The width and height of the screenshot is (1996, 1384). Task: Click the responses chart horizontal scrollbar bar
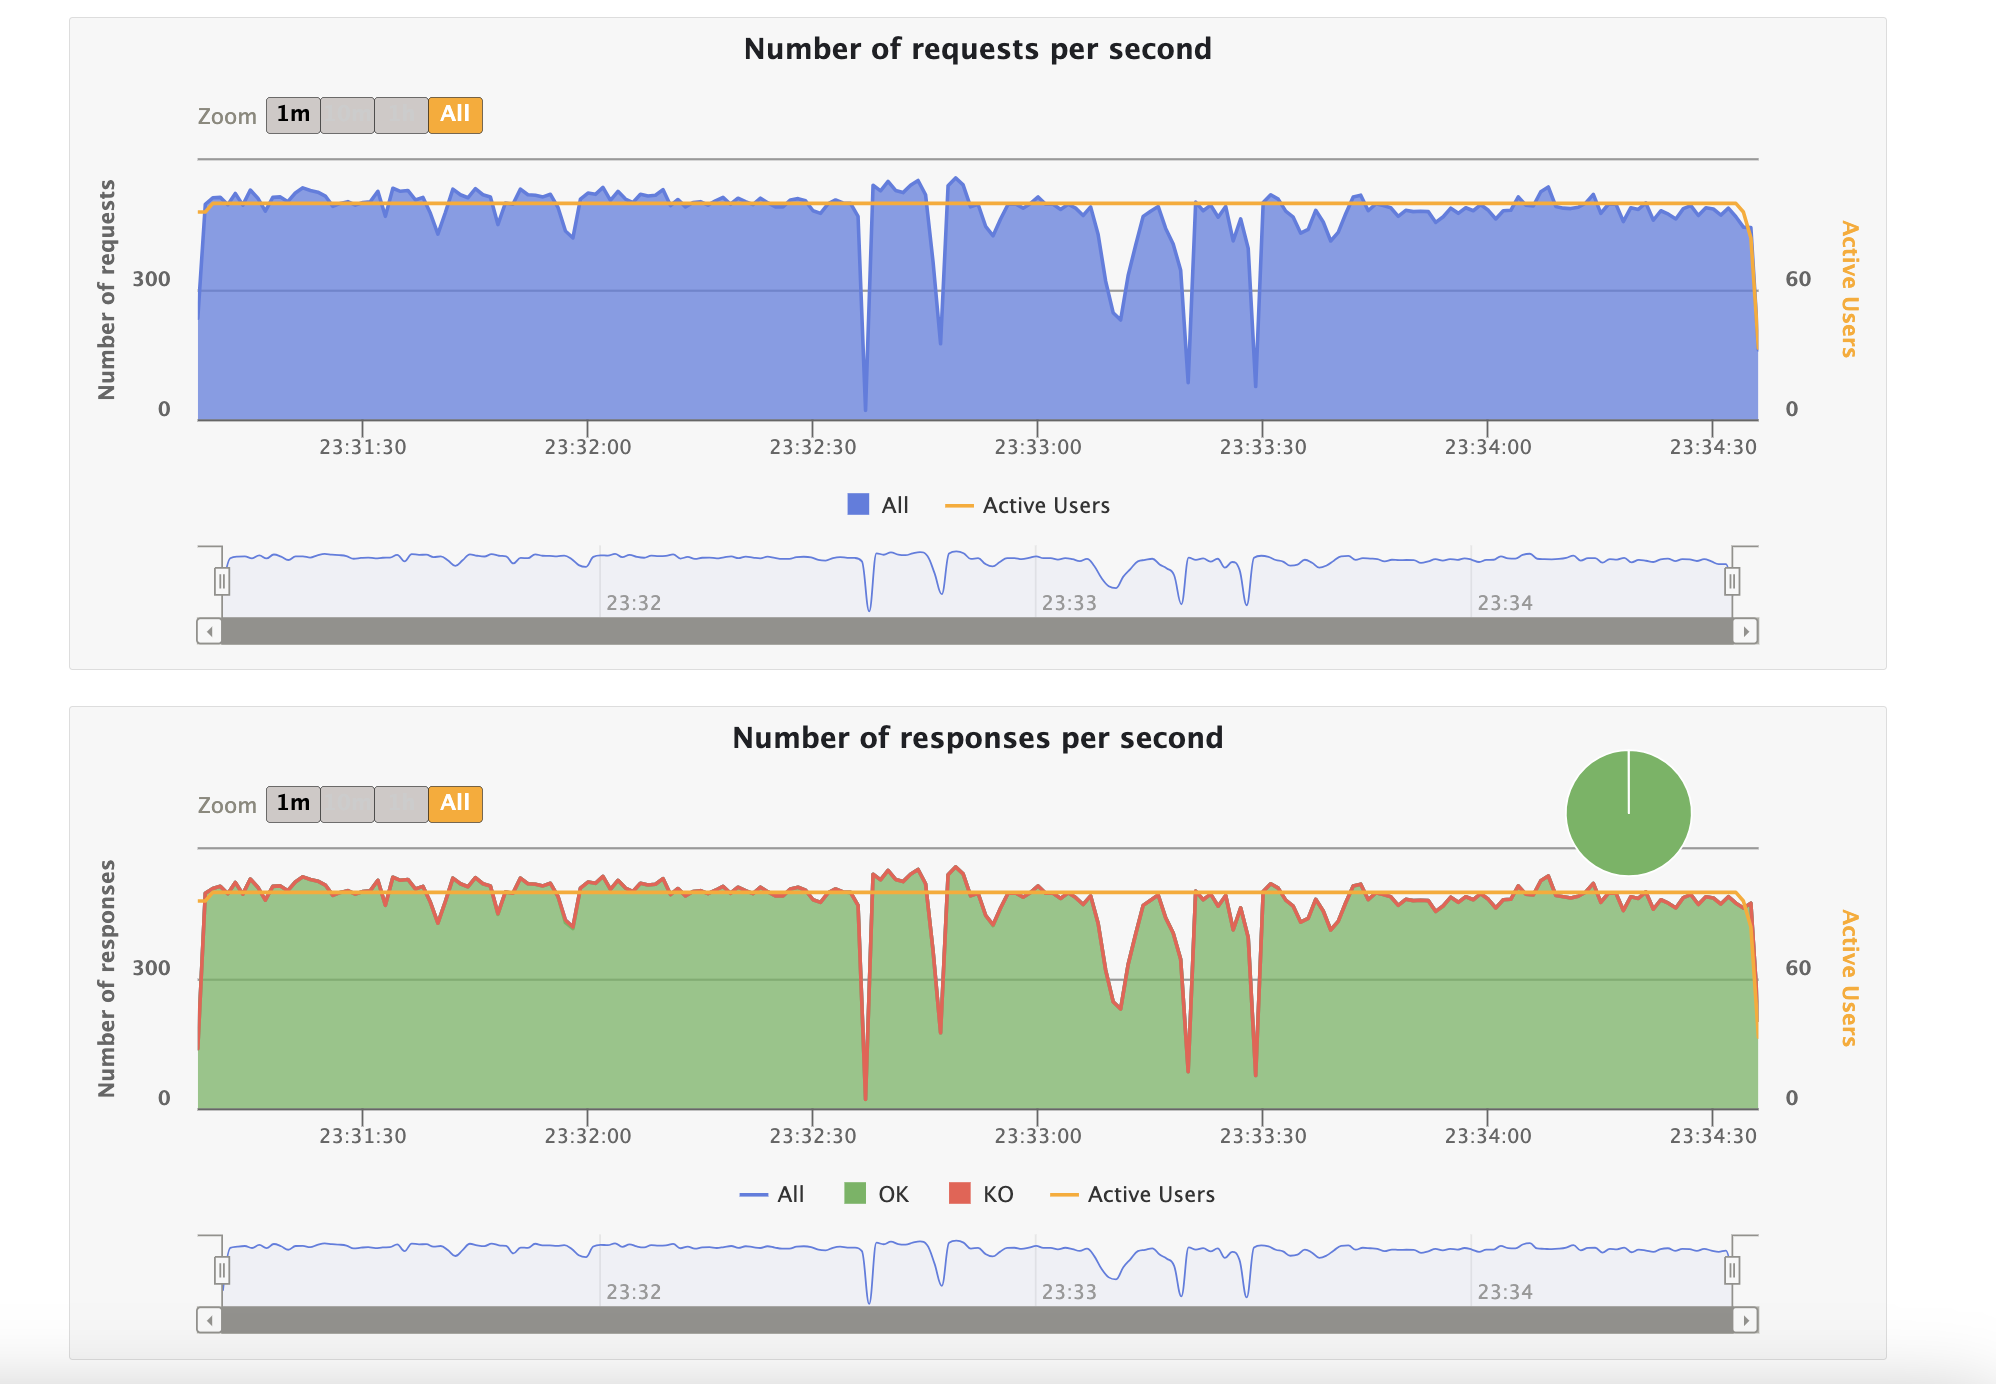(977, 1320)
